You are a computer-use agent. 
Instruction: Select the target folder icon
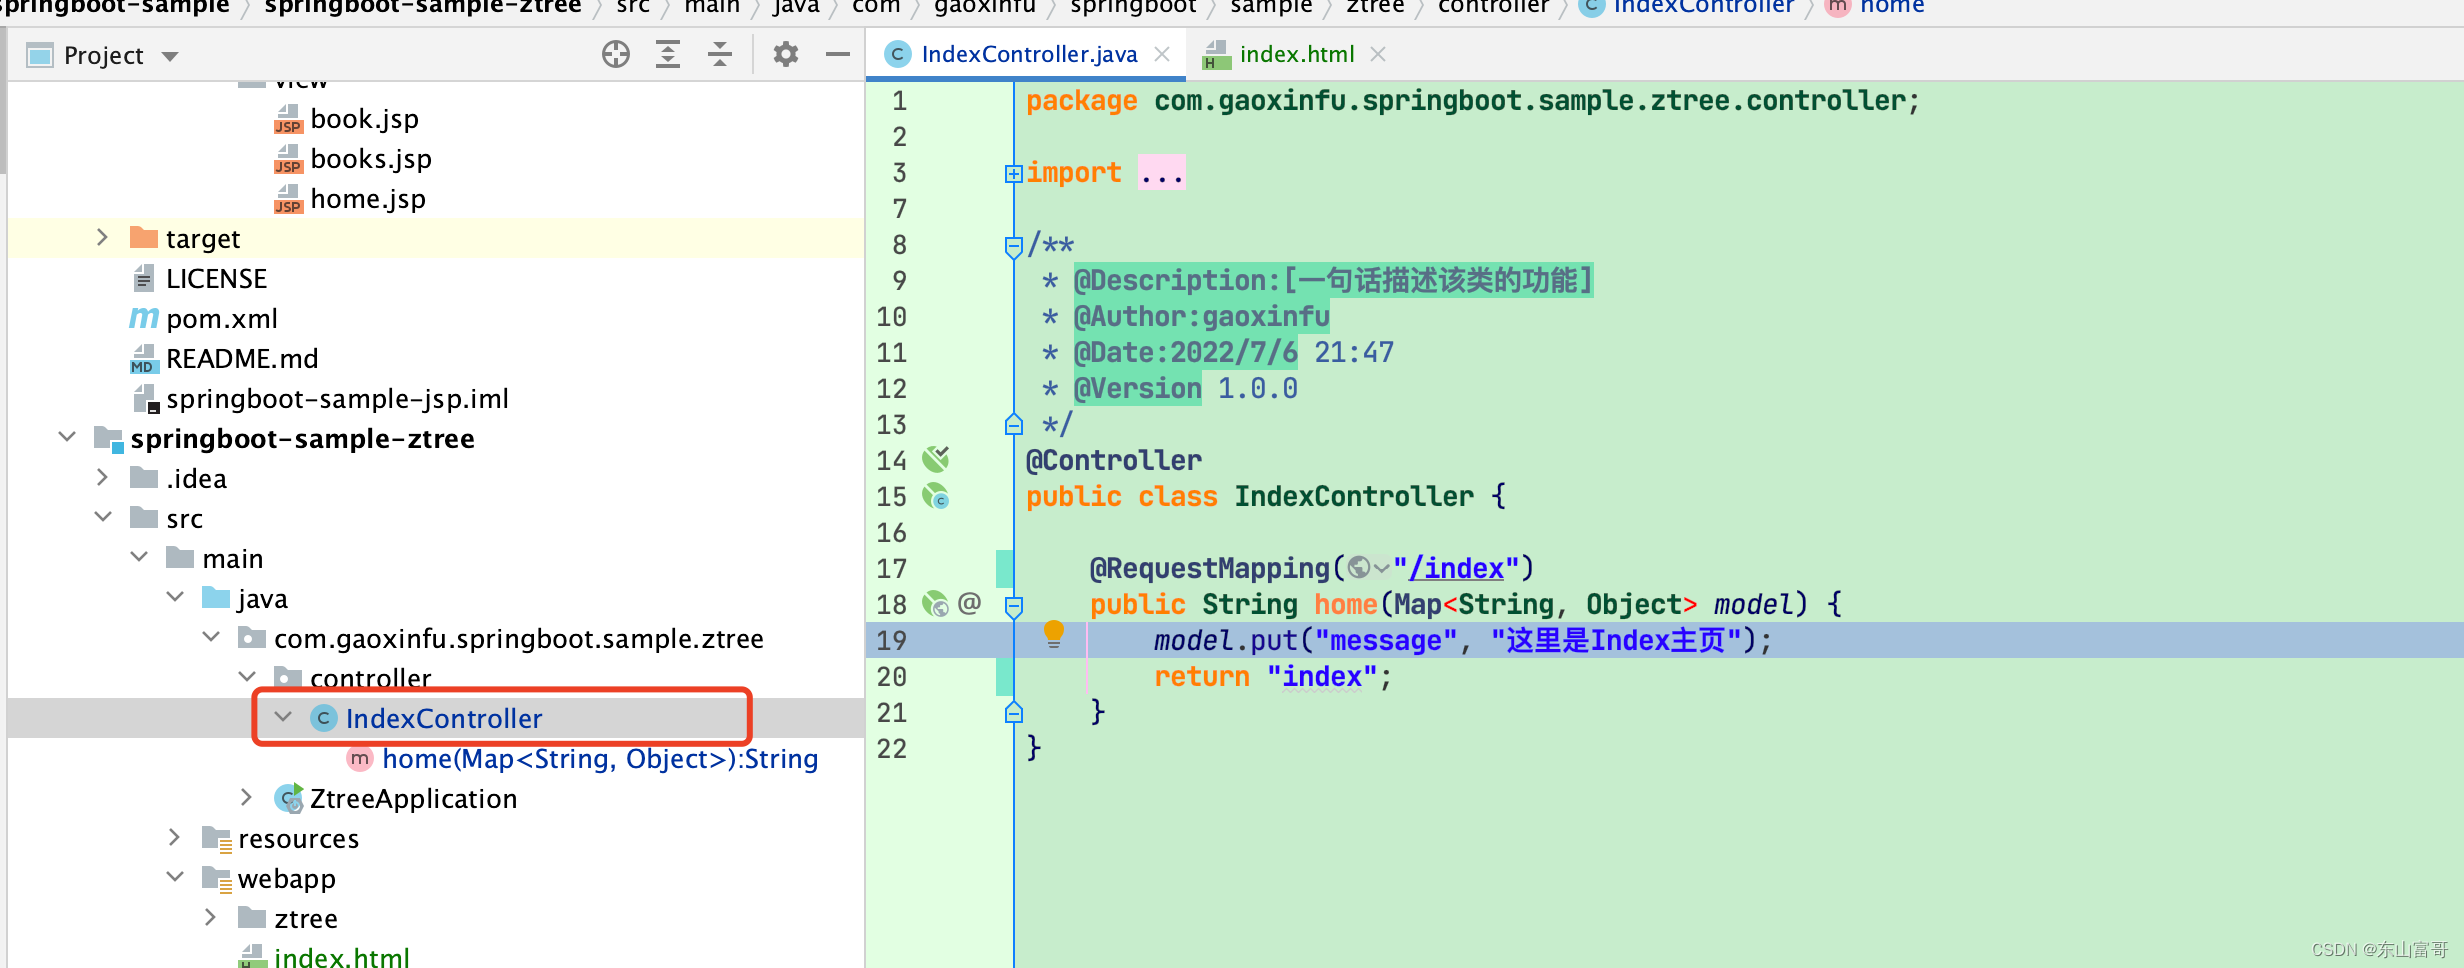(144, 238)
